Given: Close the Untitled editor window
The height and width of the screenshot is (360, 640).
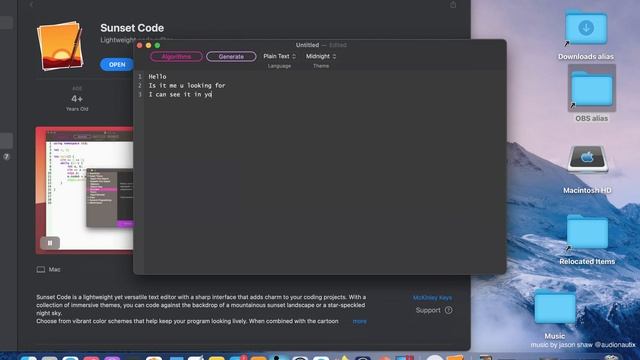Looking at the screenshot, I should (140, 45).
